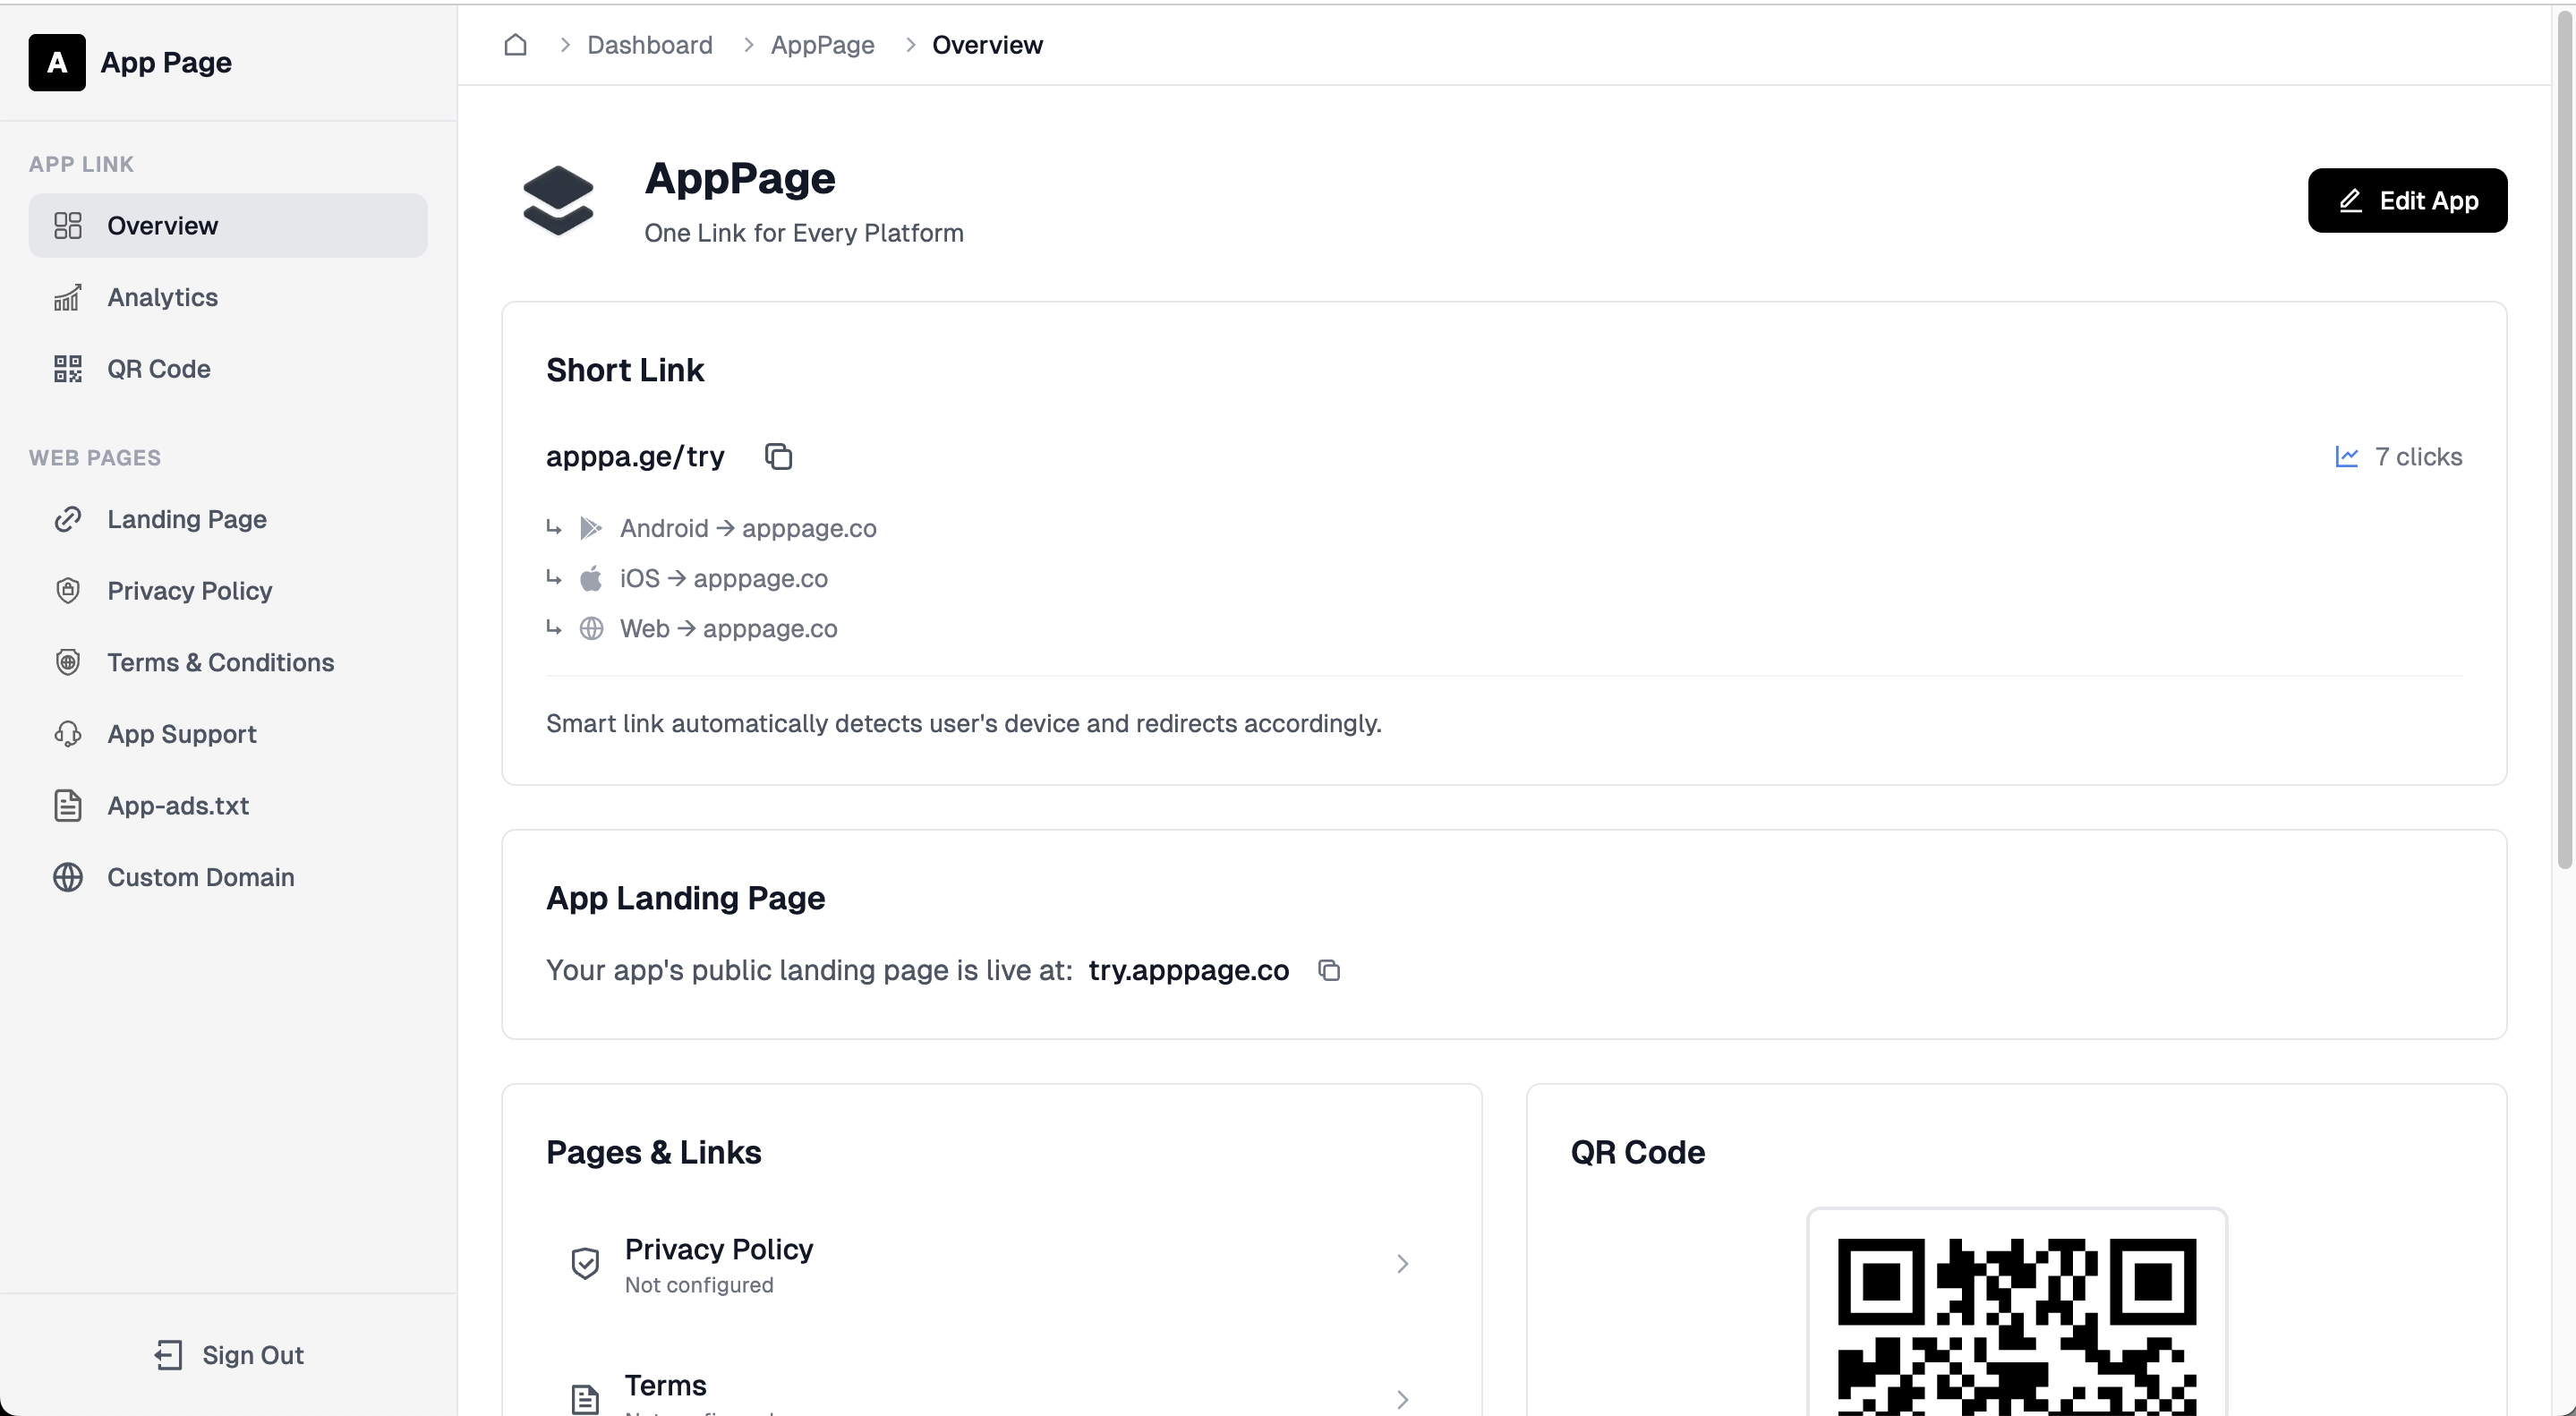This screenshot has height=1416, width=2576.
Task: Click the App Support headset icon
Action: [67, 734]
